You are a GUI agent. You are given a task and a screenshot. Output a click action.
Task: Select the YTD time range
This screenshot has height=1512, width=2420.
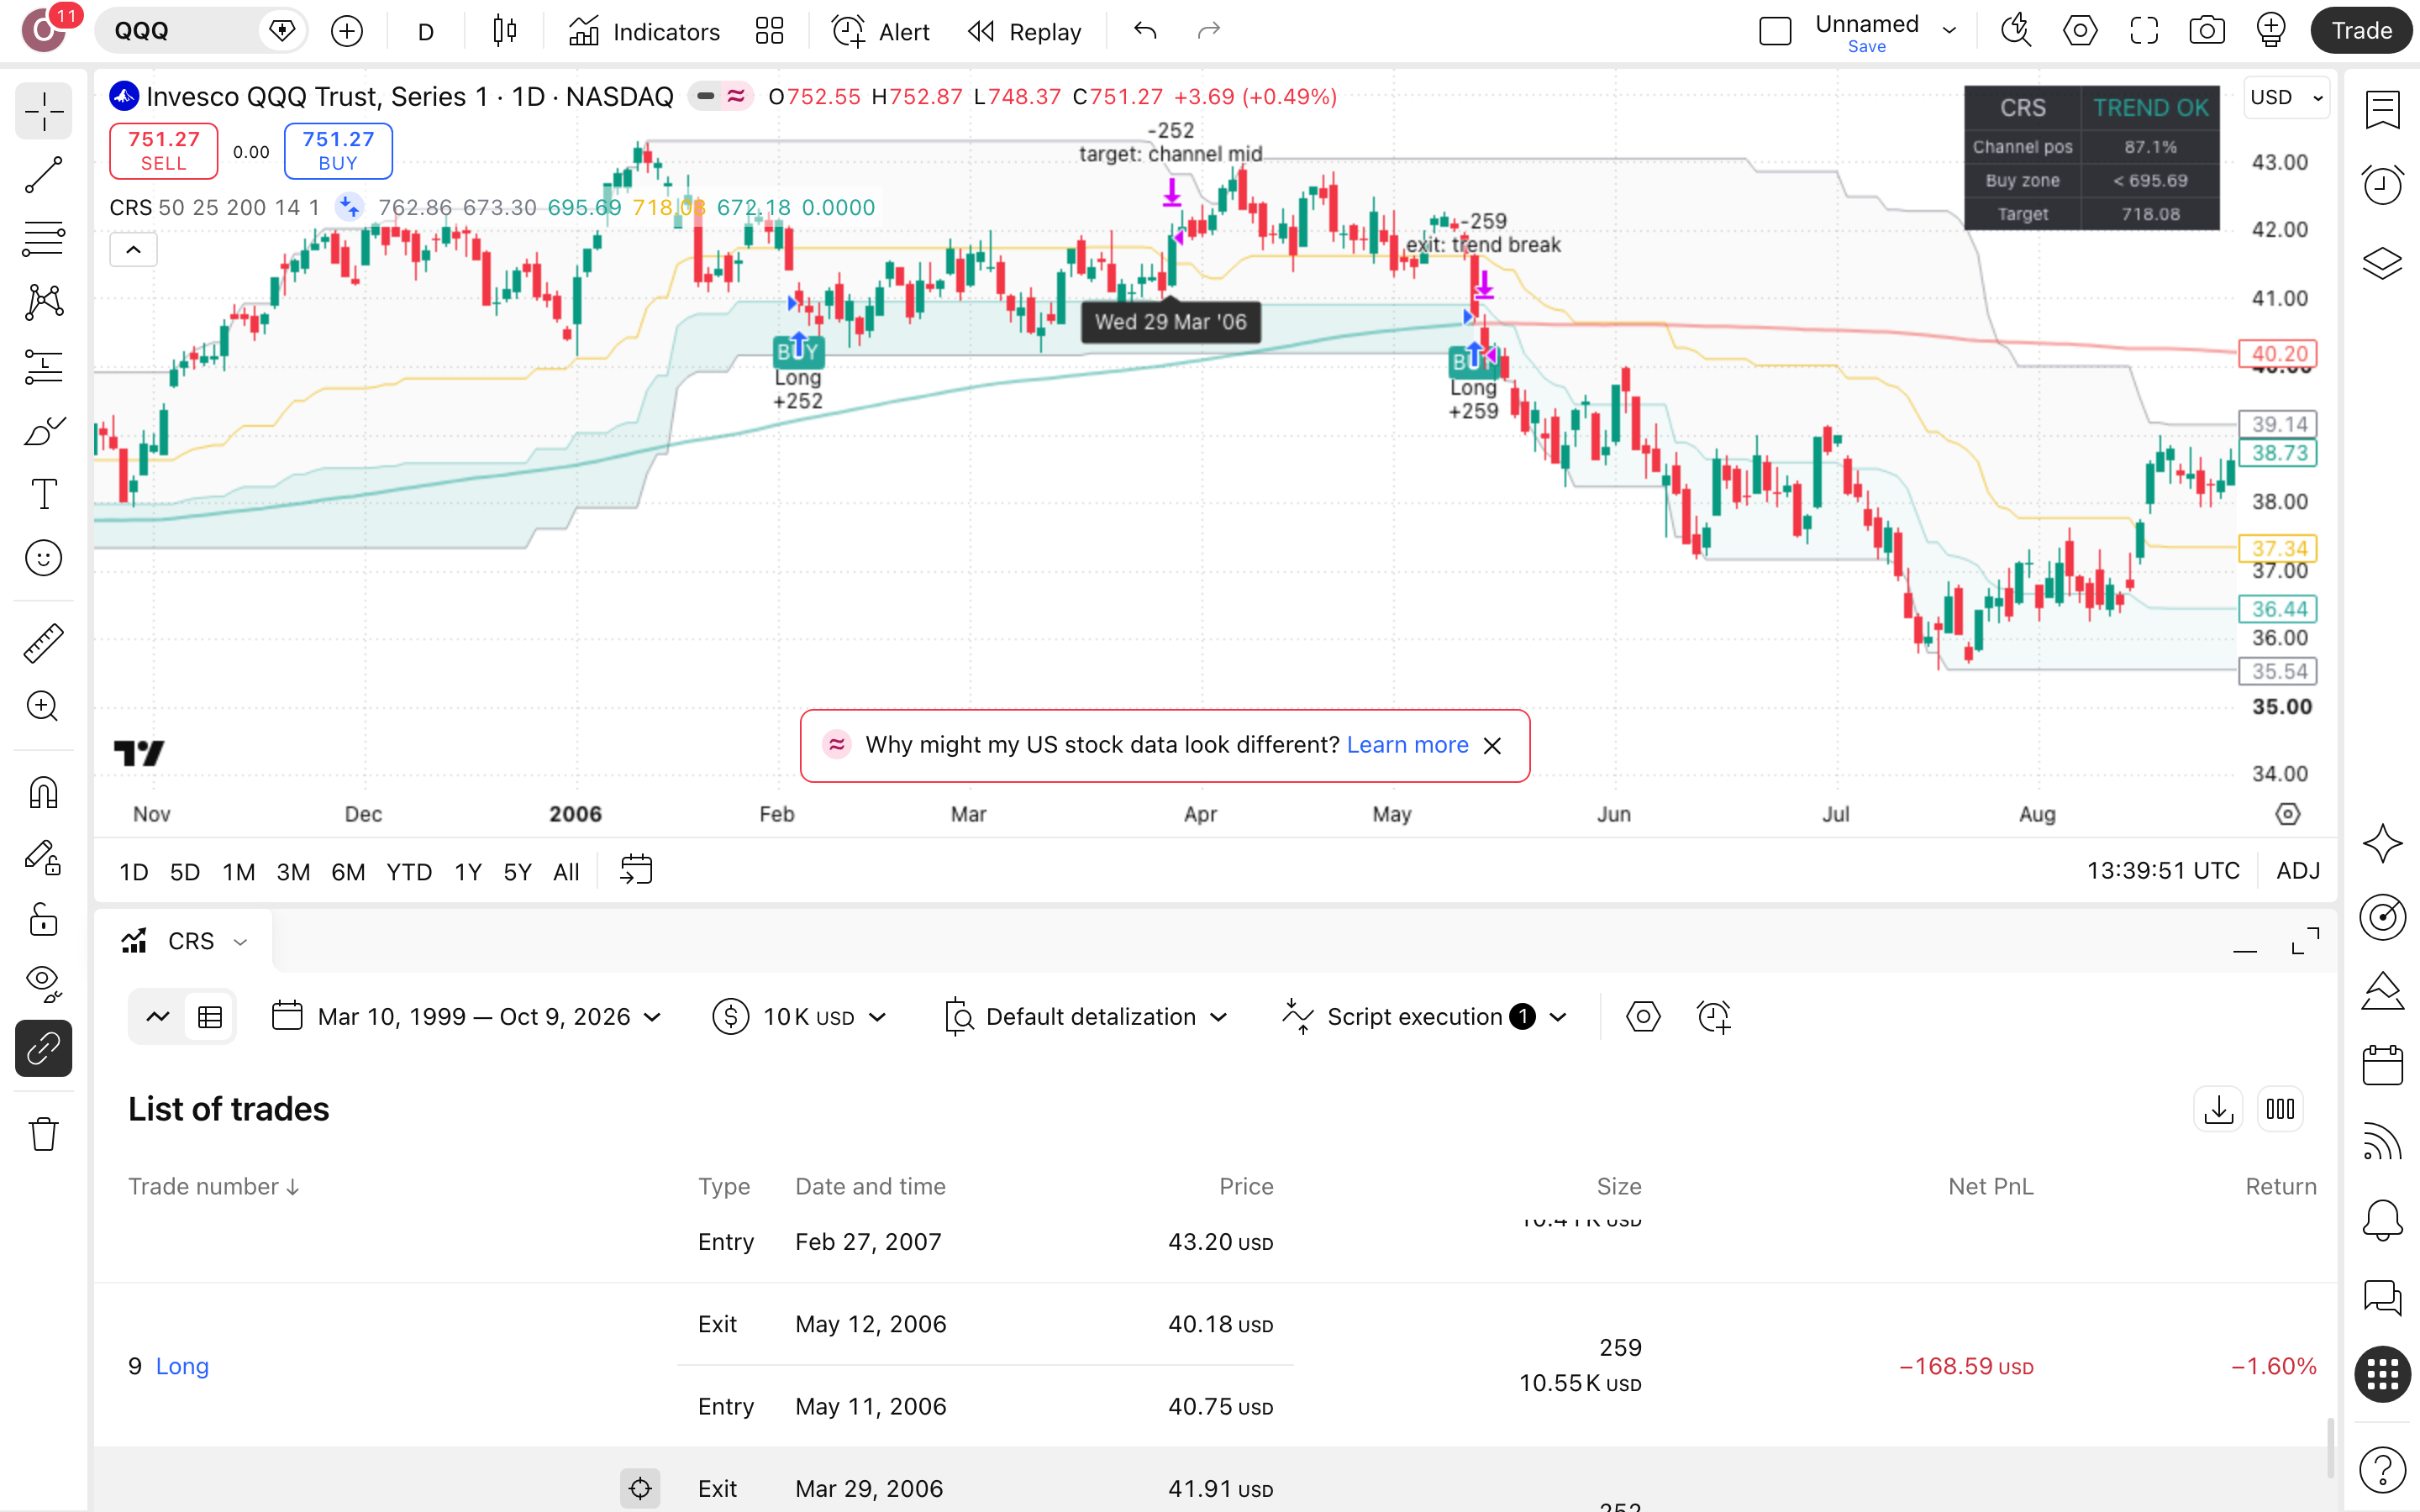point(409,872)
